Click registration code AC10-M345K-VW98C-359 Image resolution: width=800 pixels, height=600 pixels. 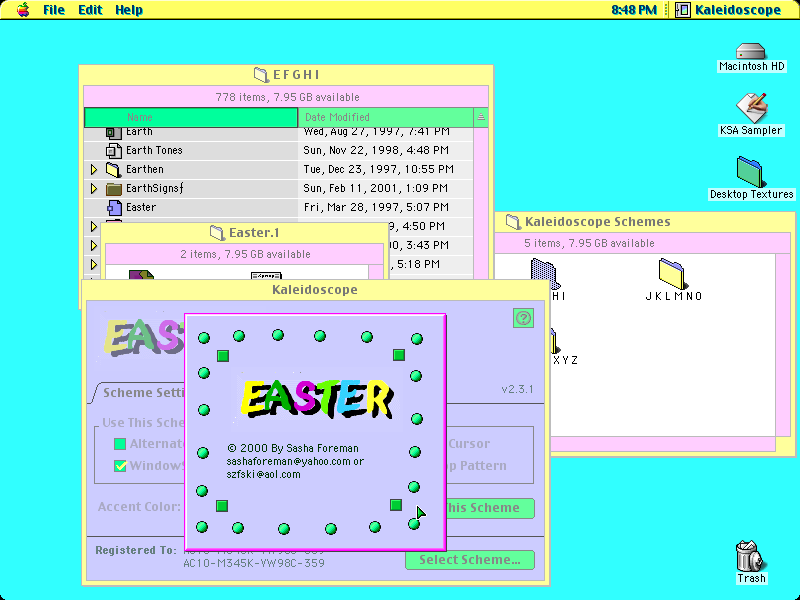pyautogui.click(x=254, y=563)
